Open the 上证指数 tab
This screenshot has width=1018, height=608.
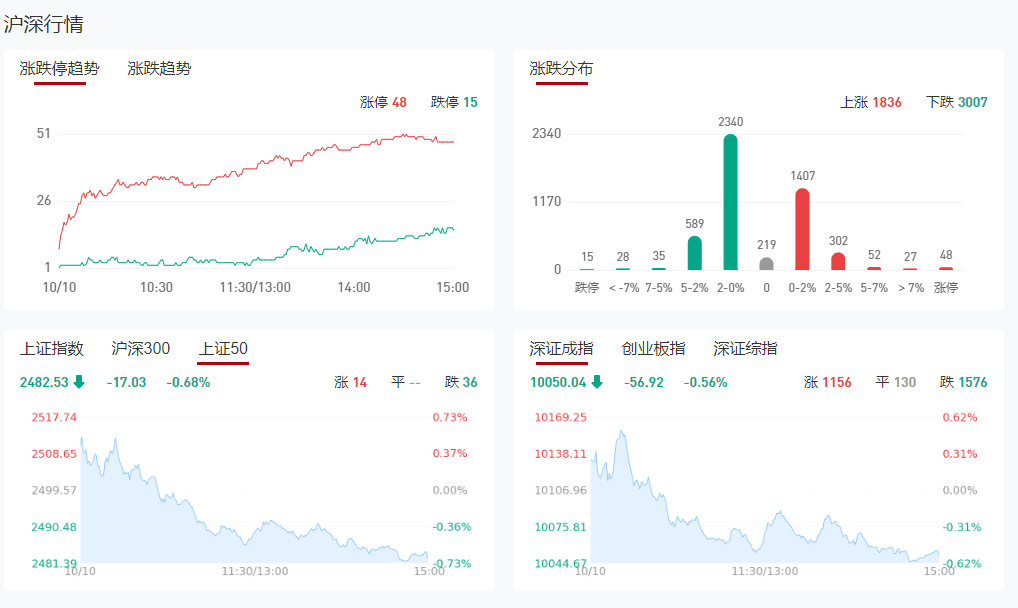click(x=52, y=349)
